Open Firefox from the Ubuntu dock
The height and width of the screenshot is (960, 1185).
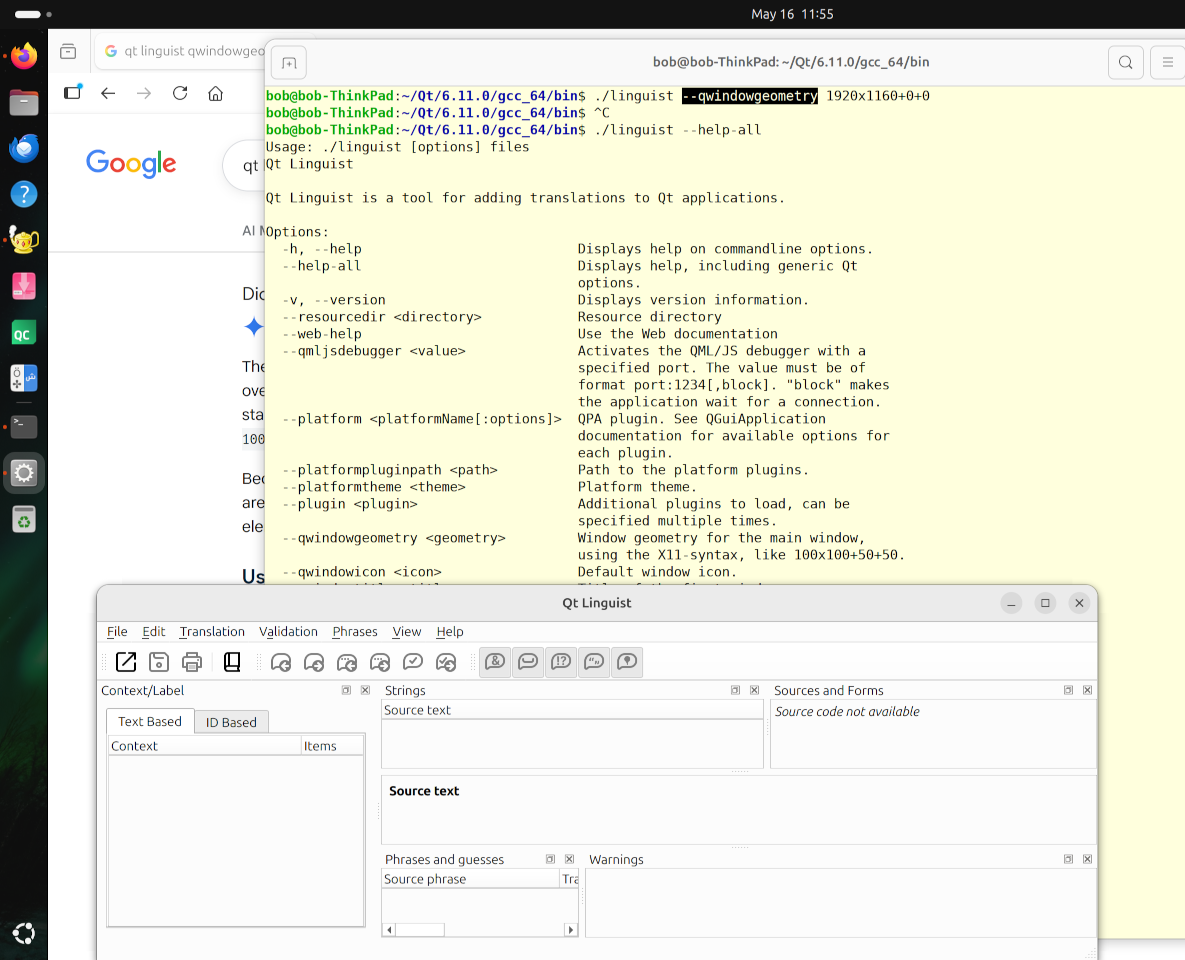(24, 56)
